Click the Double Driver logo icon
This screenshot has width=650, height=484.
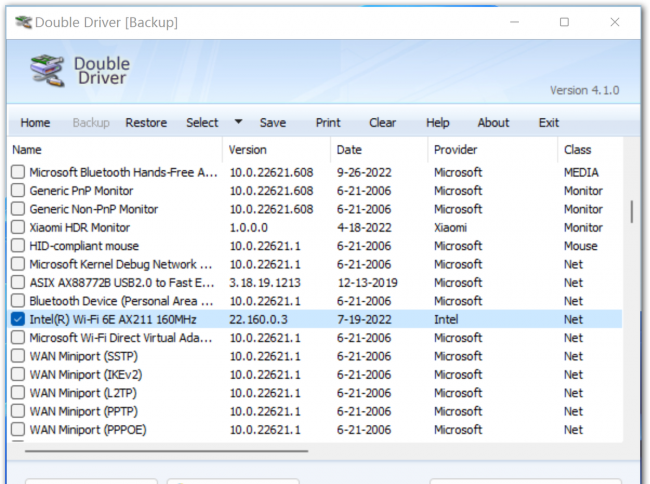point(47,70)
